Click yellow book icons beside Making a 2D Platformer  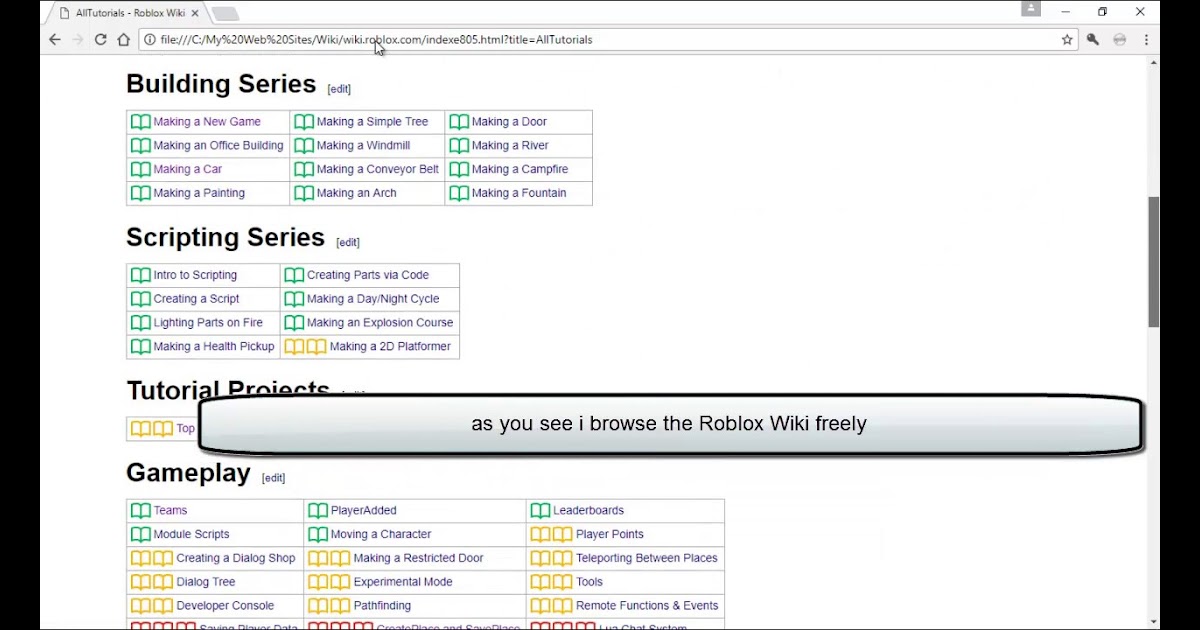tap(305, 347)
